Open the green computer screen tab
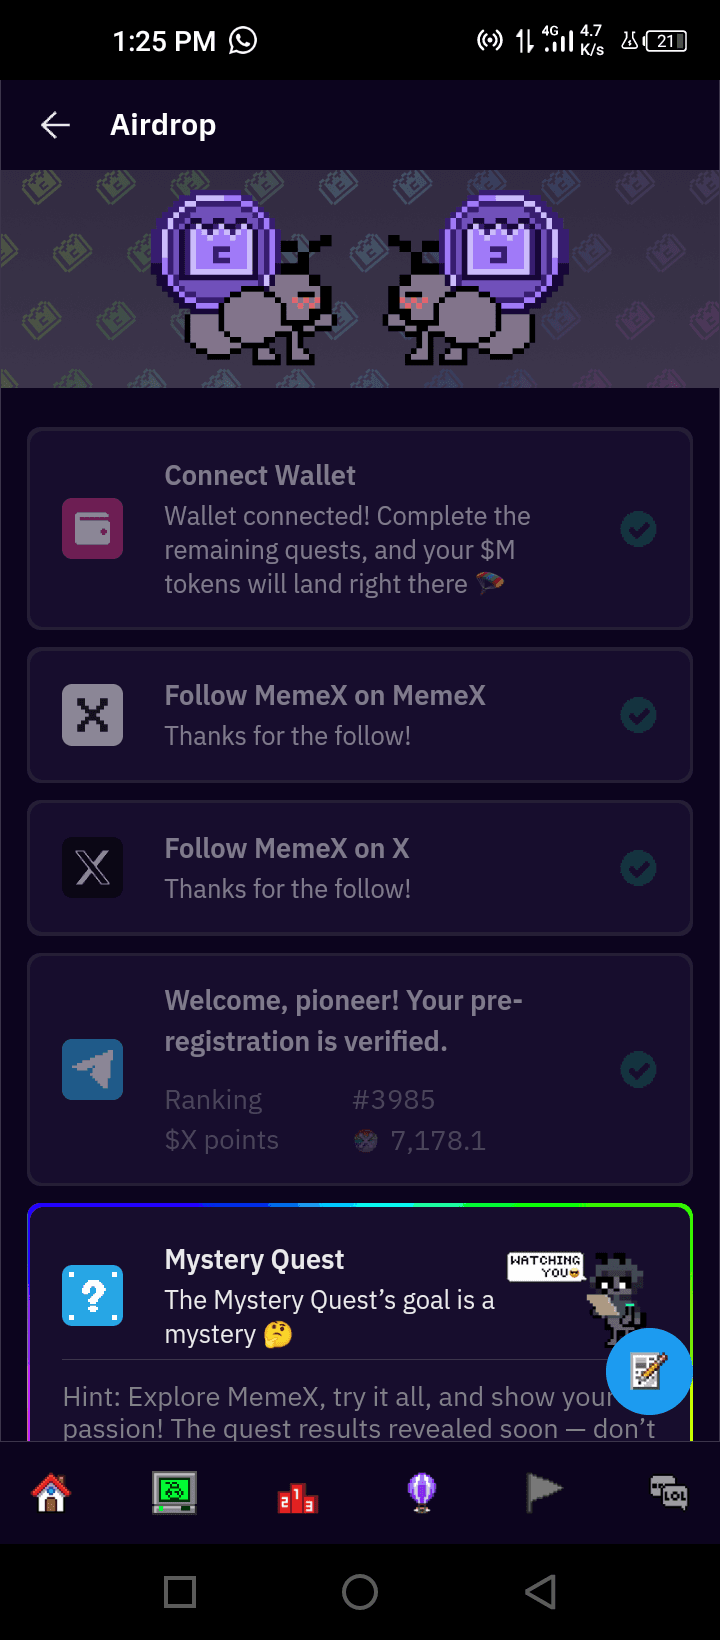The image size is (720, 1640). pos(174,1493)
